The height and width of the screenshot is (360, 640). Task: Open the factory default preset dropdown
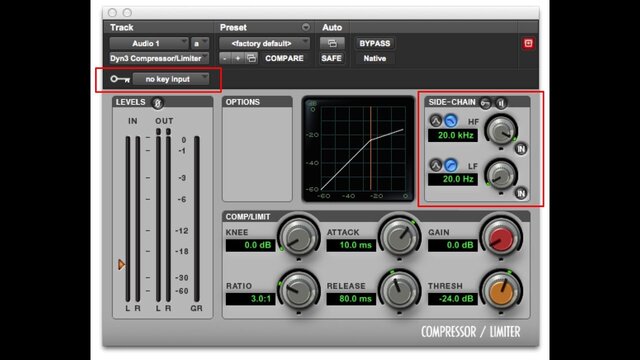pyautogui.click(x=264, y=43)
